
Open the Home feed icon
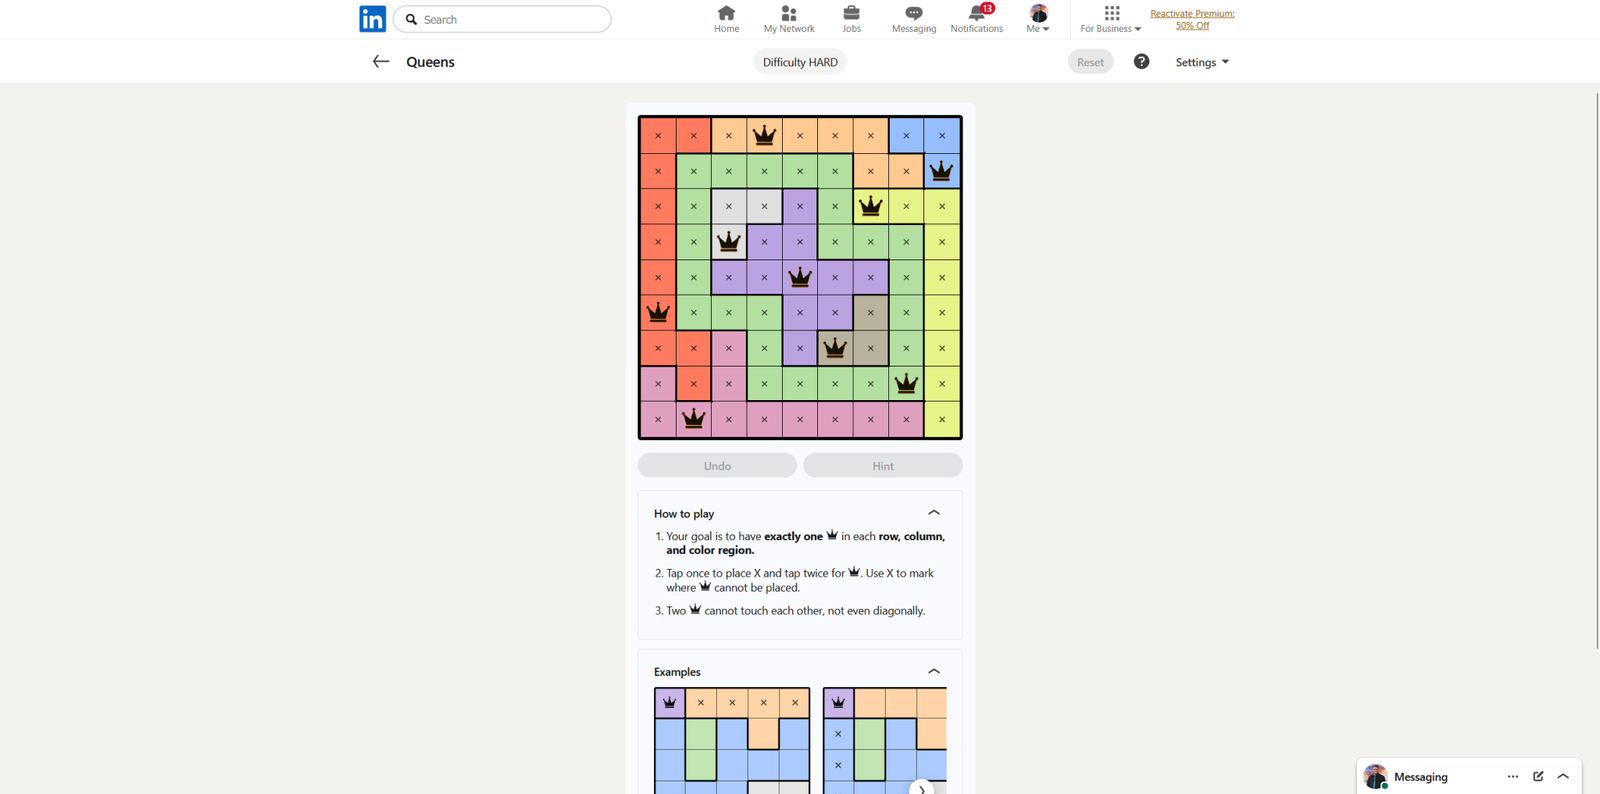point(726,14)
